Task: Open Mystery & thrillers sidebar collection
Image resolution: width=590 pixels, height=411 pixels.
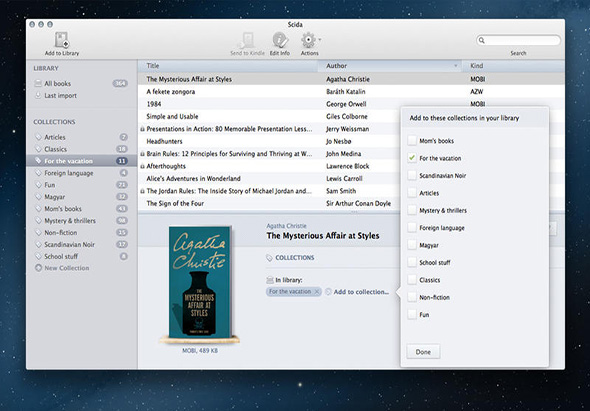Action: tap(81, 221)
